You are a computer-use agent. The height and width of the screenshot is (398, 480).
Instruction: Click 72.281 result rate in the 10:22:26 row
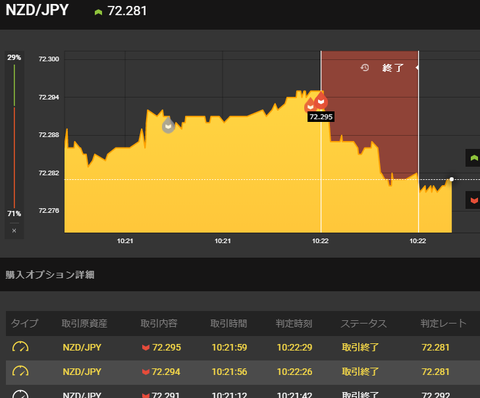(x=435, y=372)
